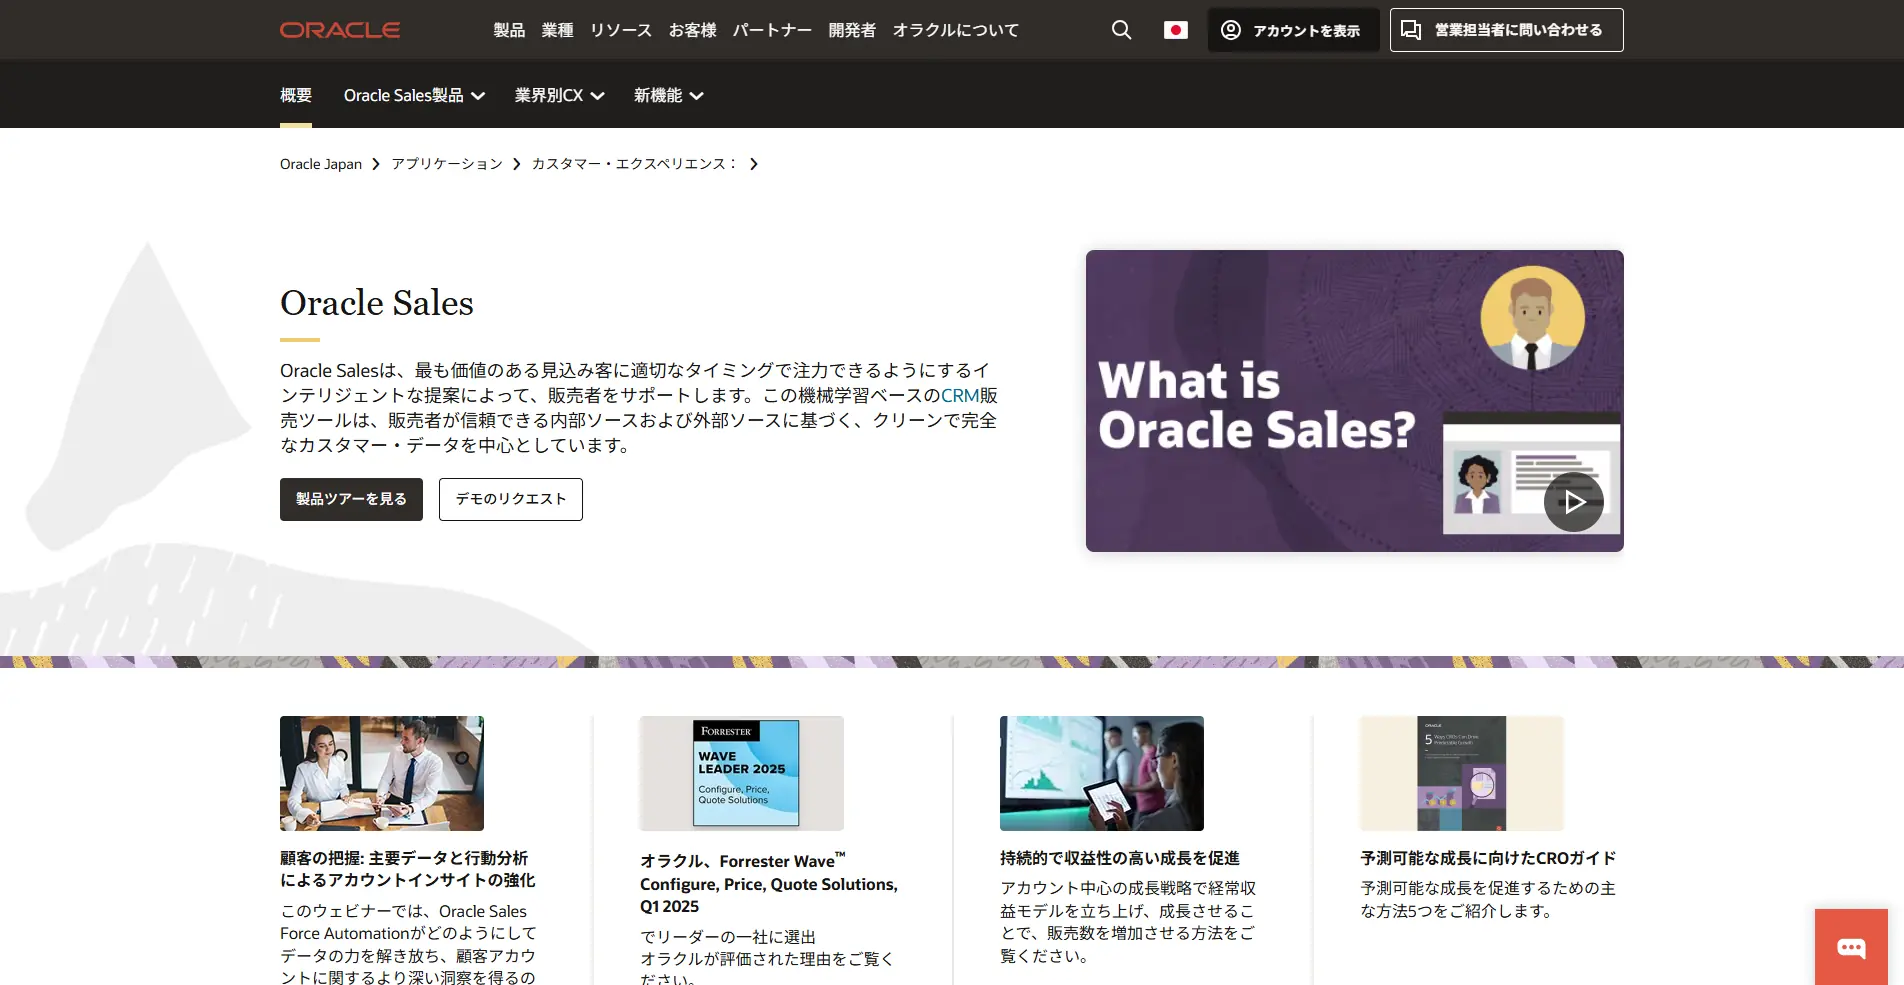This screenshot has height=985, width=1904.
Task: Click chevron after カスタマー・エクスペリエンス breadcrumb
Action: coord(754,164)
